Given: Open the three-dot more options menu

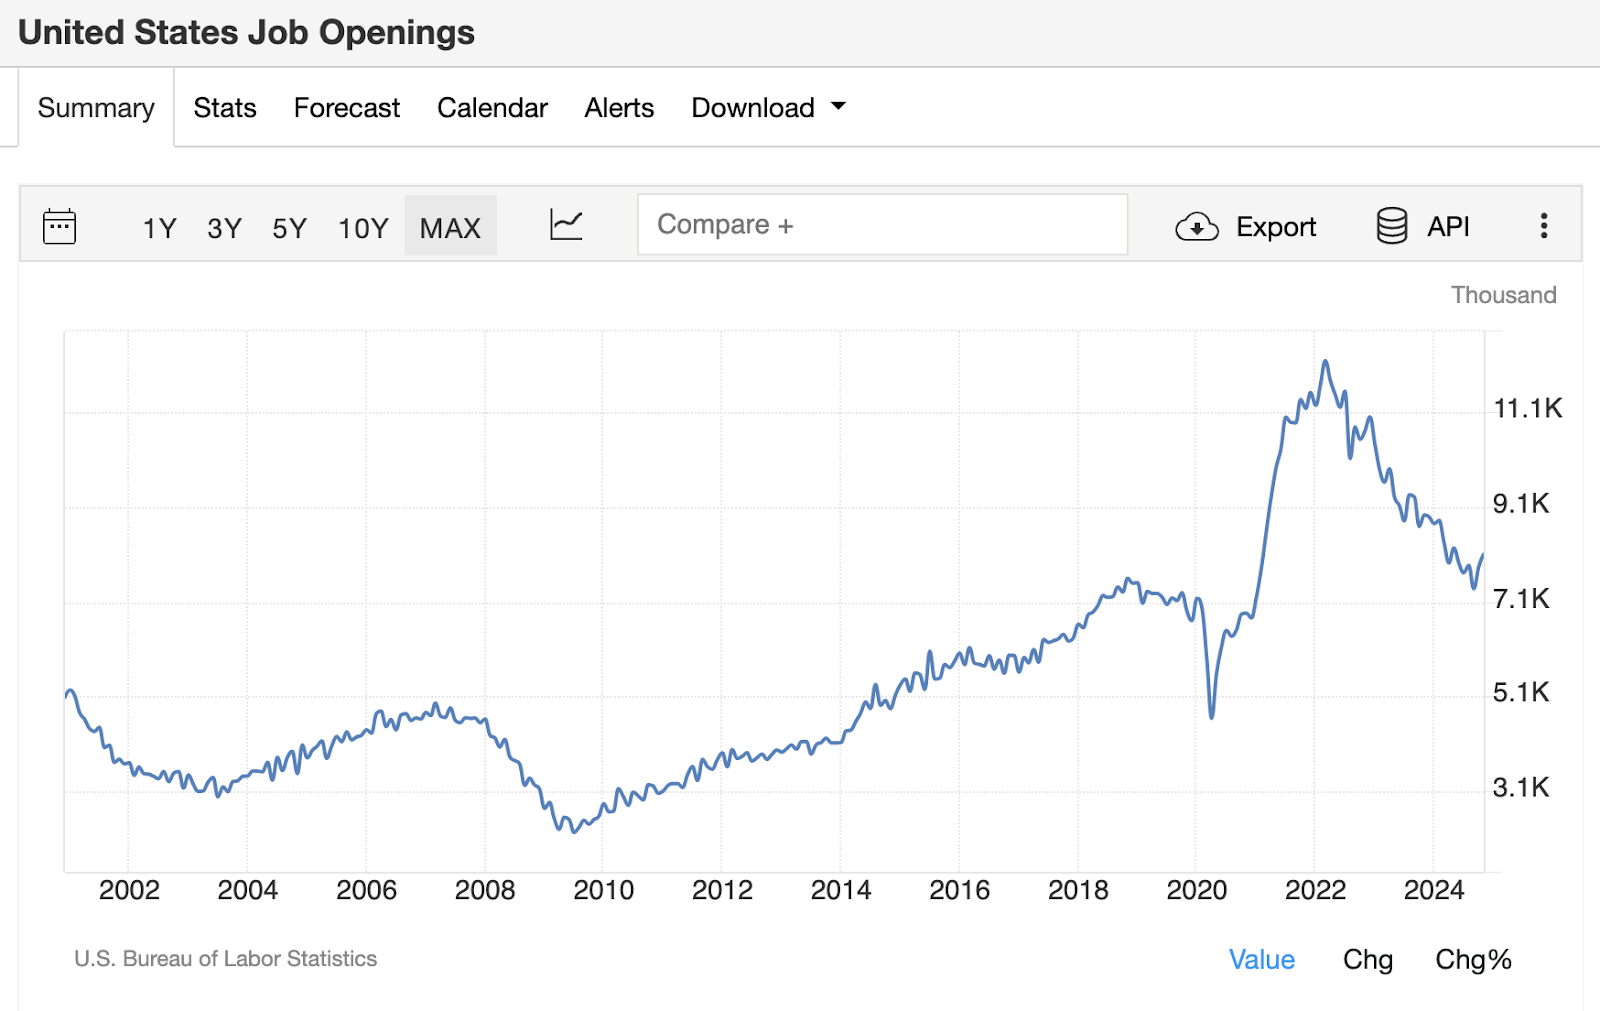Looking at the screenshot, I should pos(1544,226).
